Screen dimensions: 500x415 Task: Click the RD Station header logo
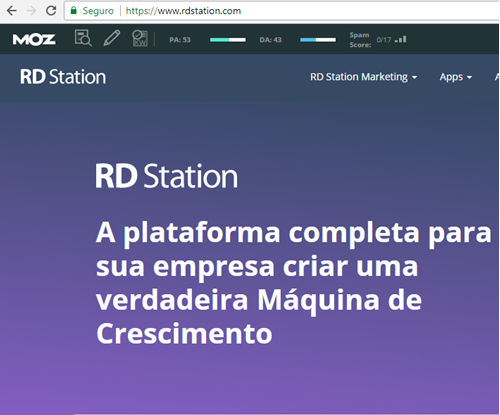63,77
